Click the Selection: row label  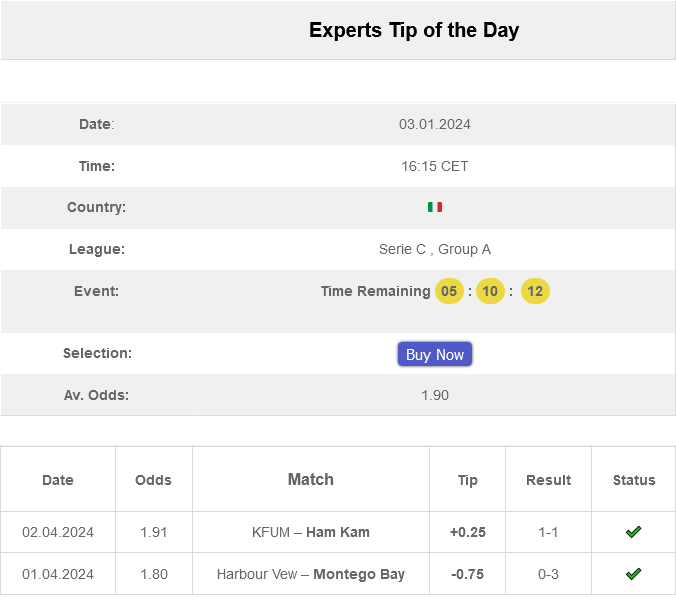pos(97,353)
